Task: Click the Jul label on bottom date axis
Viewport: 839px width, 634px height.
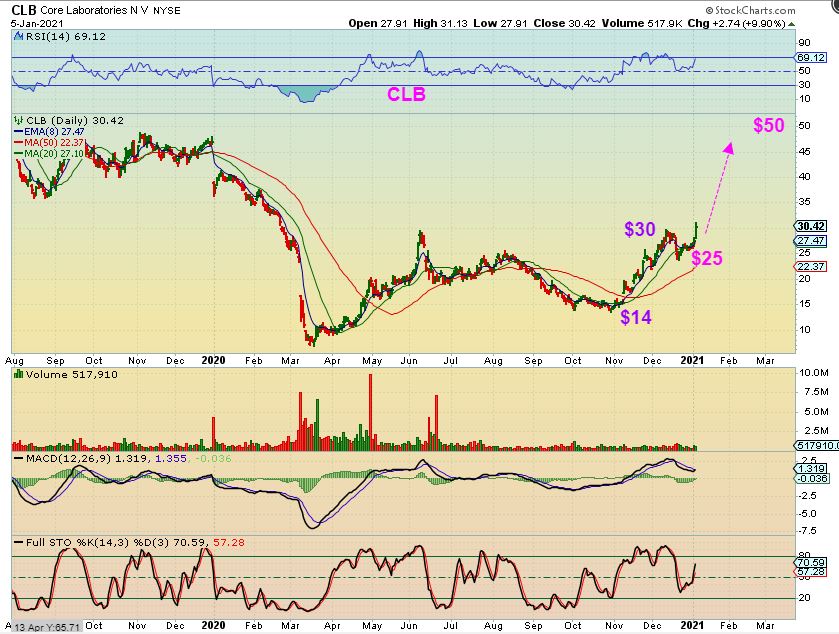Action: point(451,625)
